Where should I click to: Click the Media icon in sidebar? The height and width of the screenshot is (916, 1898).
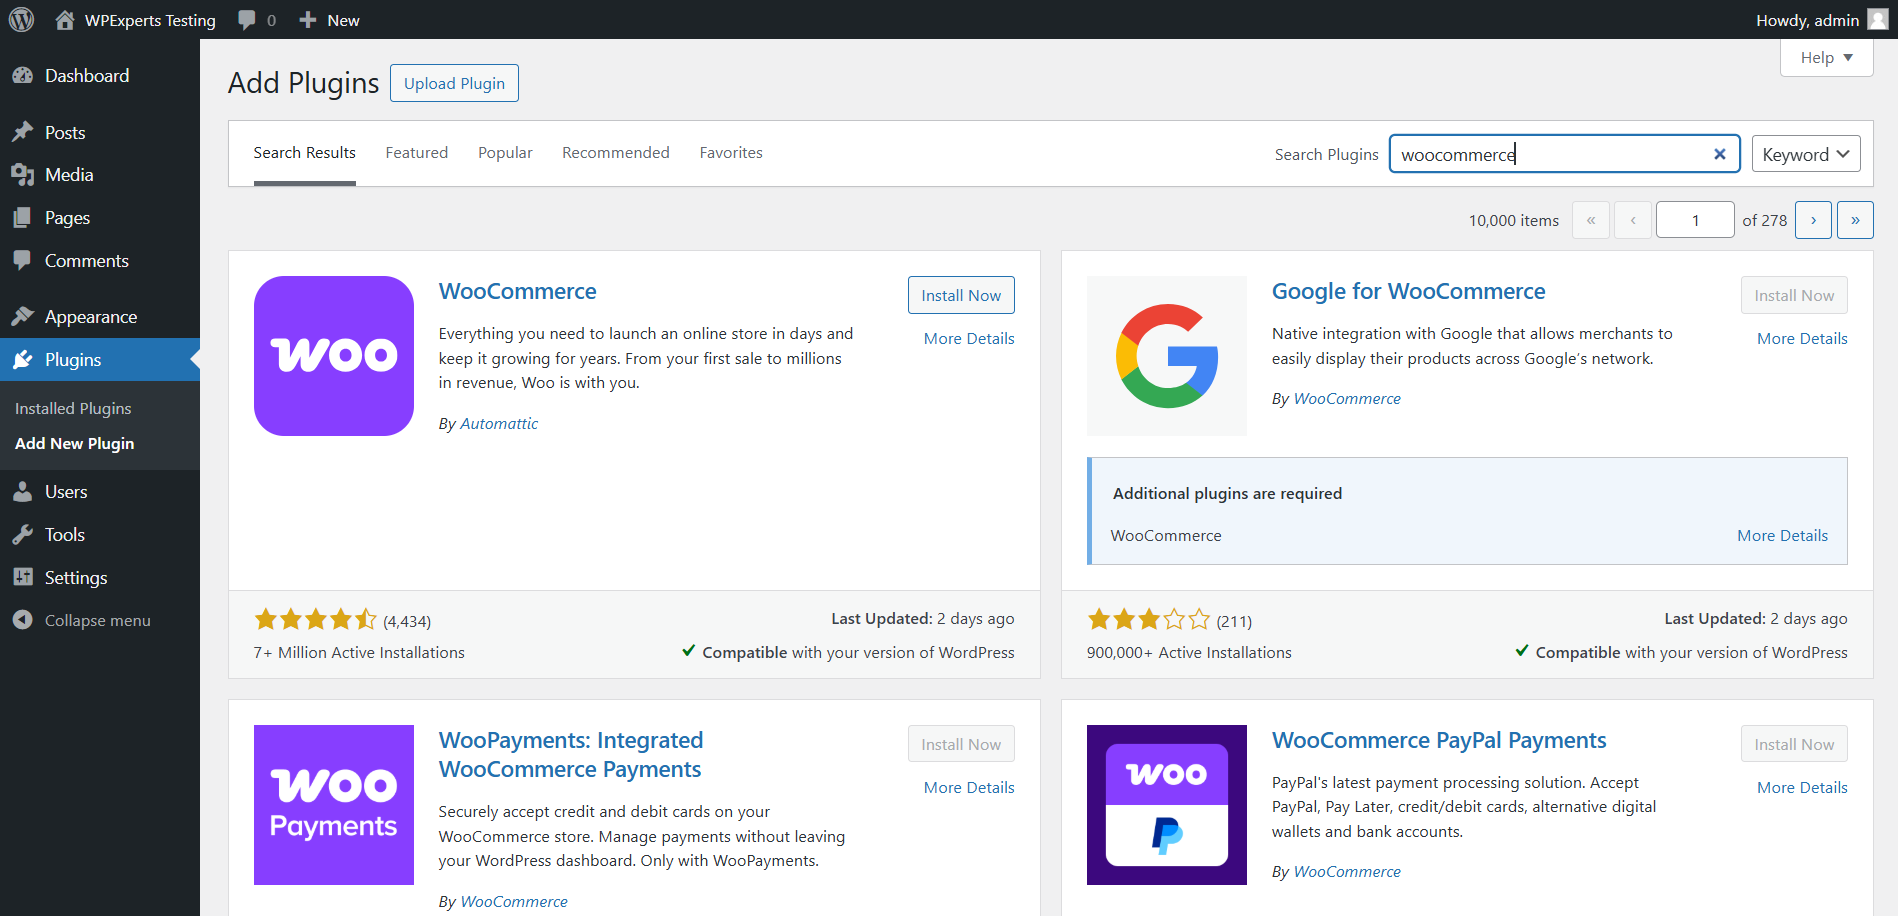click(x=22, y=175)
